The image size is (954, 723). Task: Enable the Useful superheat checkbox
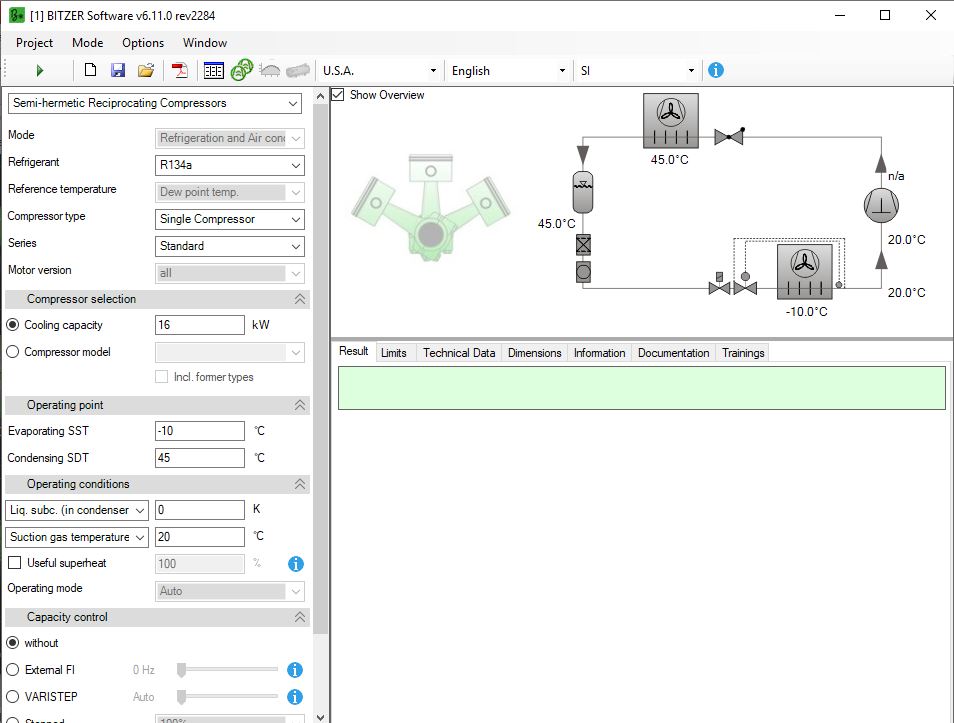15,563
